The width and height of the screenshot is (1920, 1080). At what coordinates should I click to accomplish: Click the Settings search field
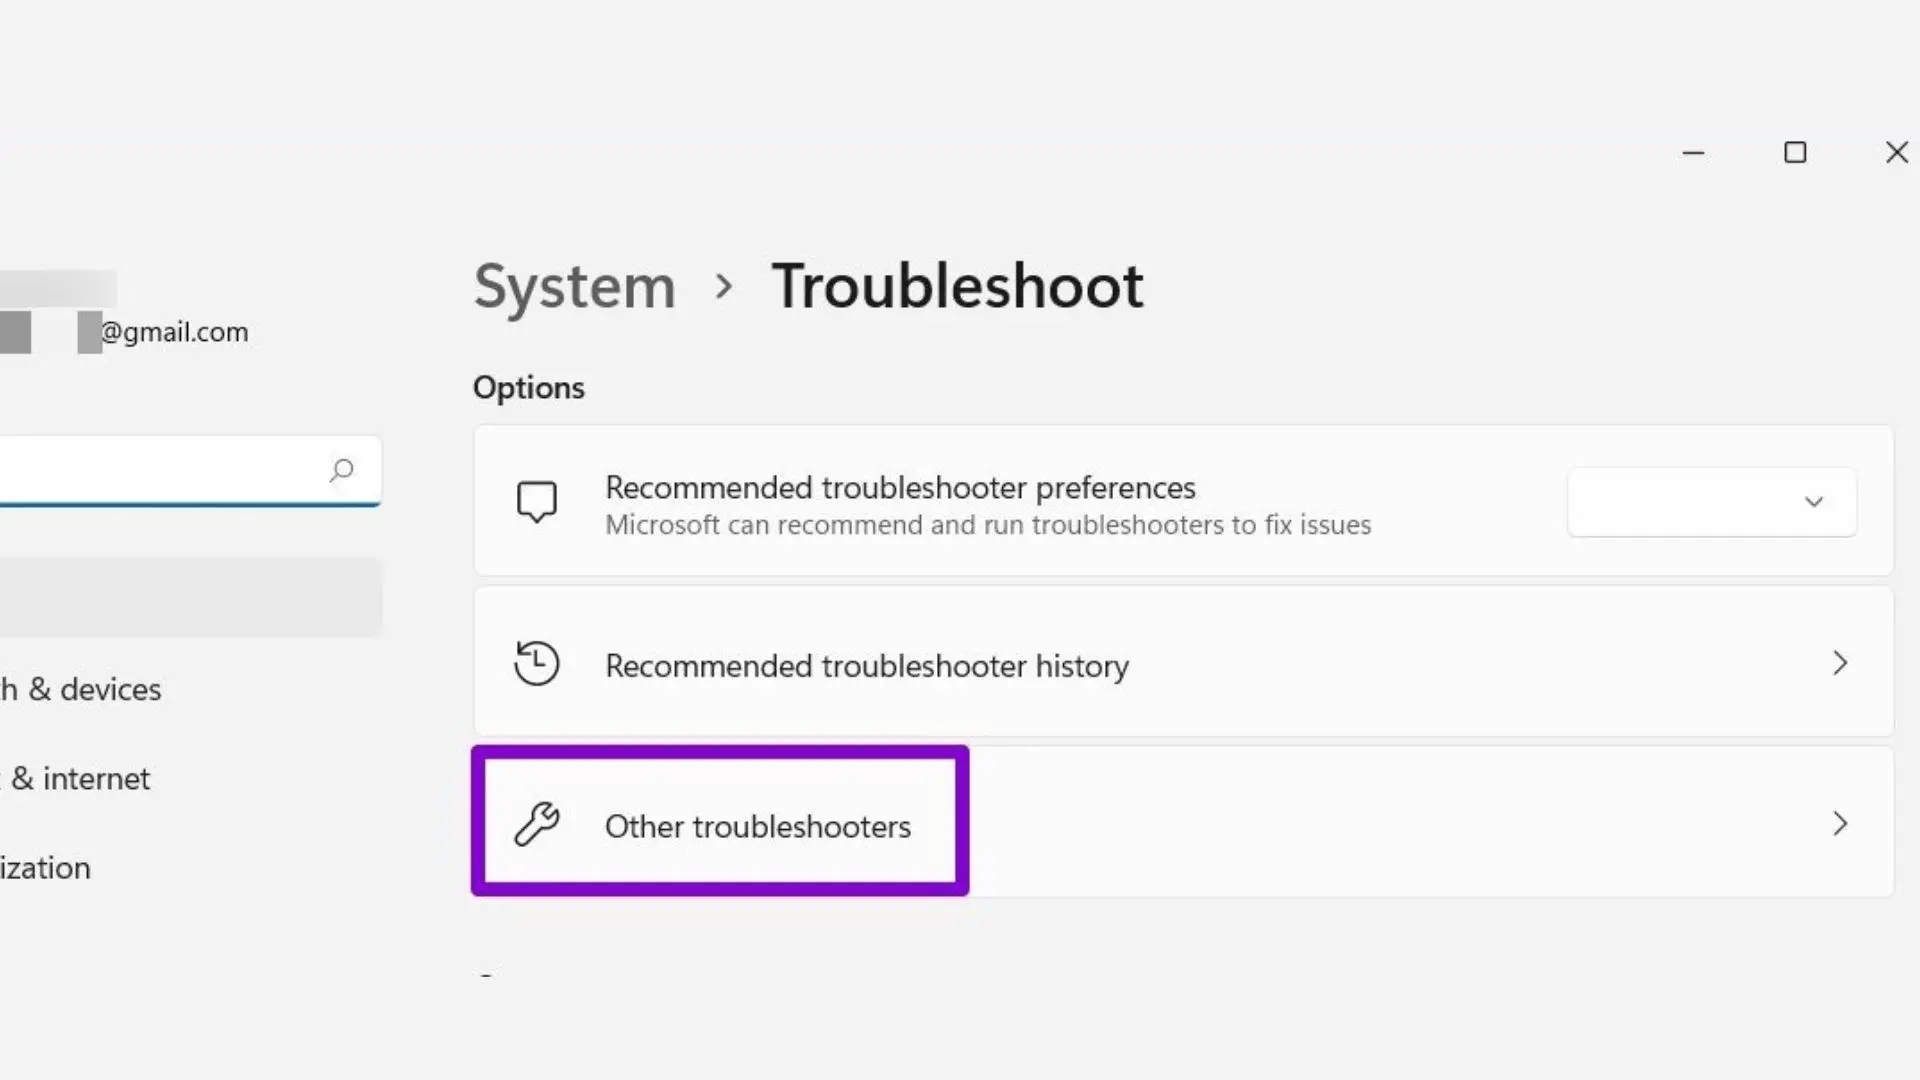tap(160, 470)
